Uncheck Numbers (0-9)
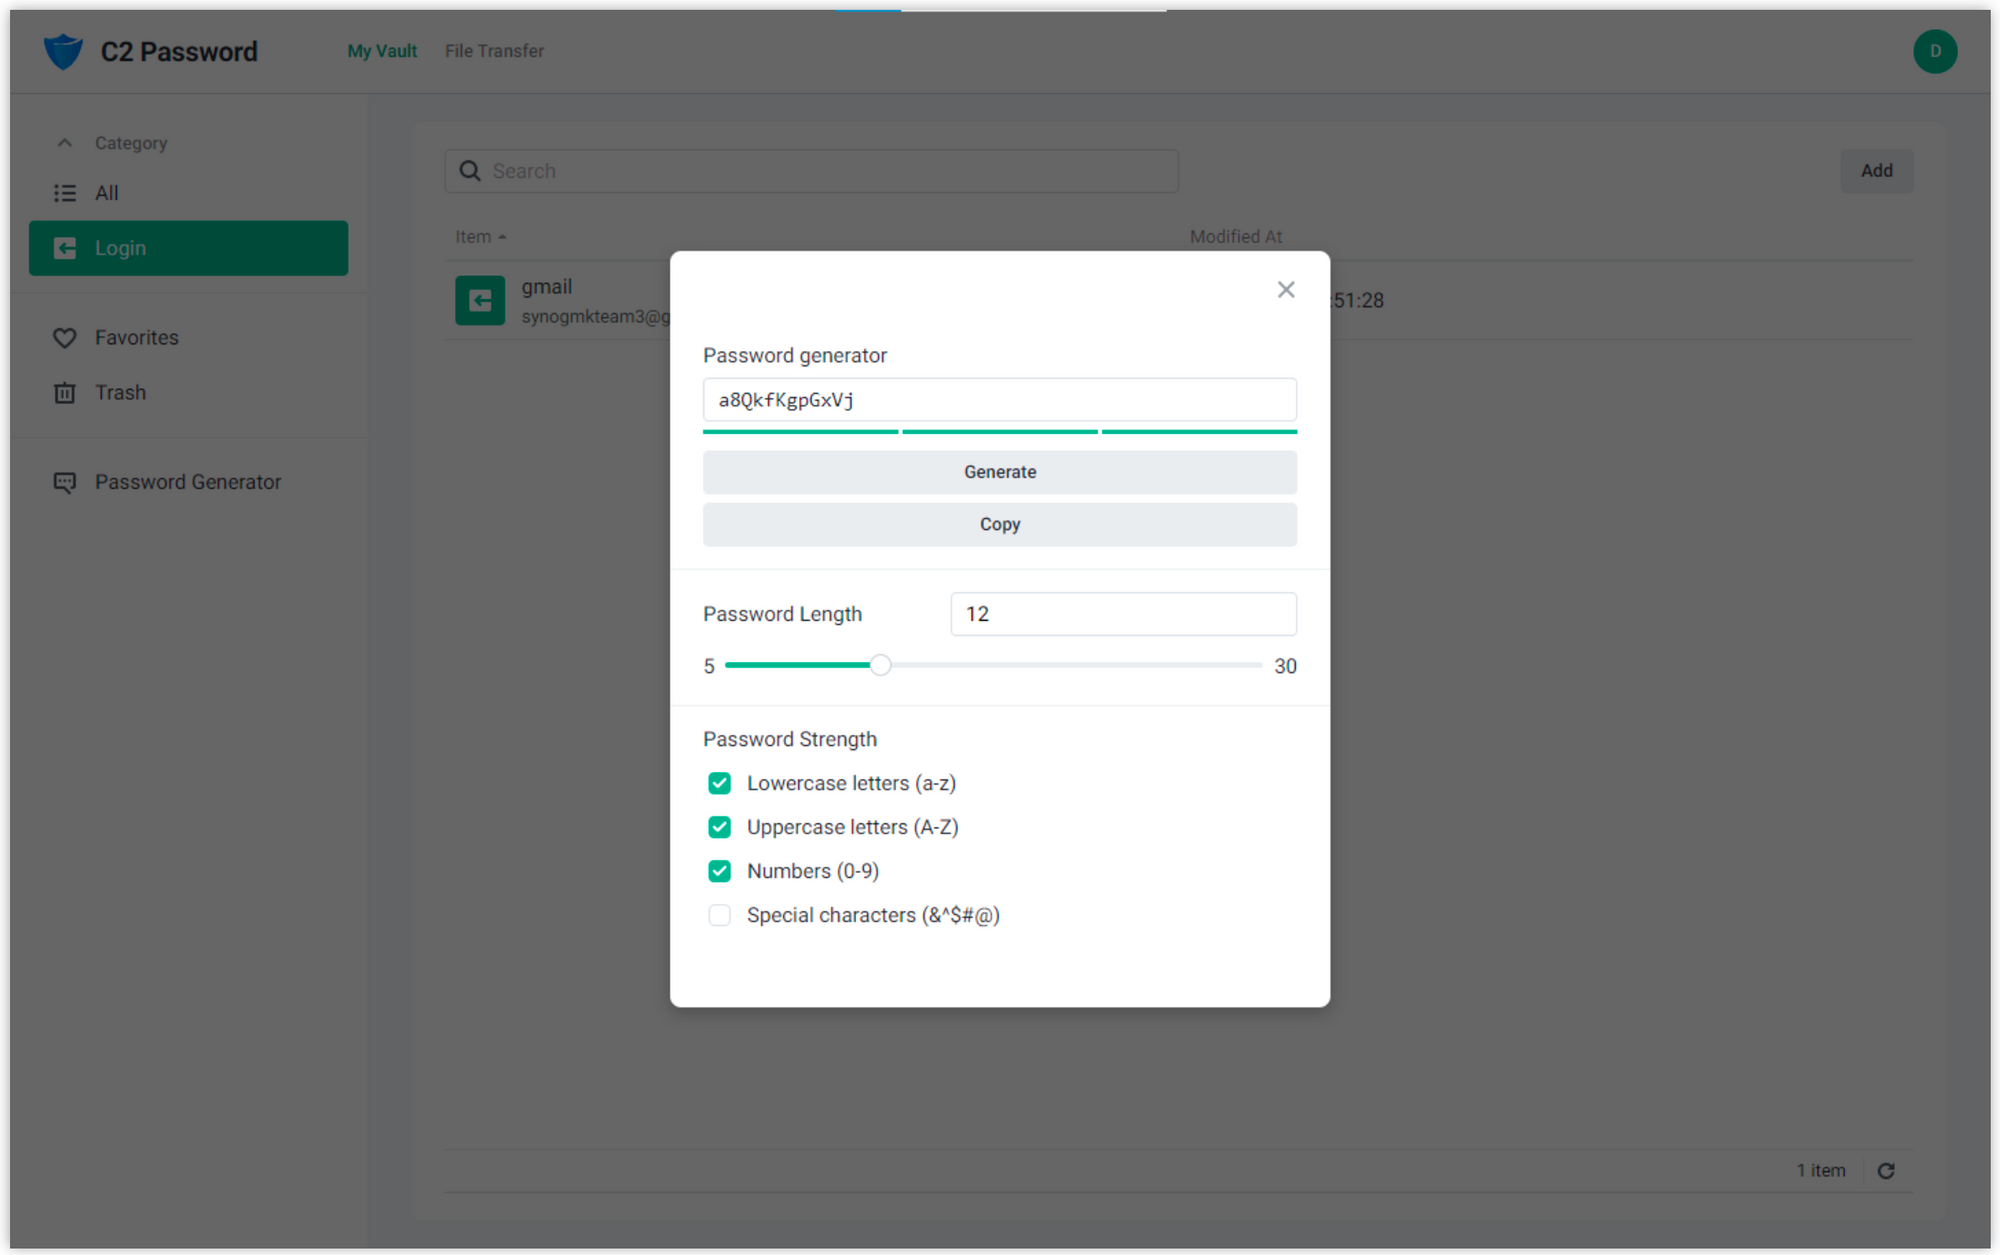The height and width of the screenshot is (1255, 2000). tap(719, 871)
